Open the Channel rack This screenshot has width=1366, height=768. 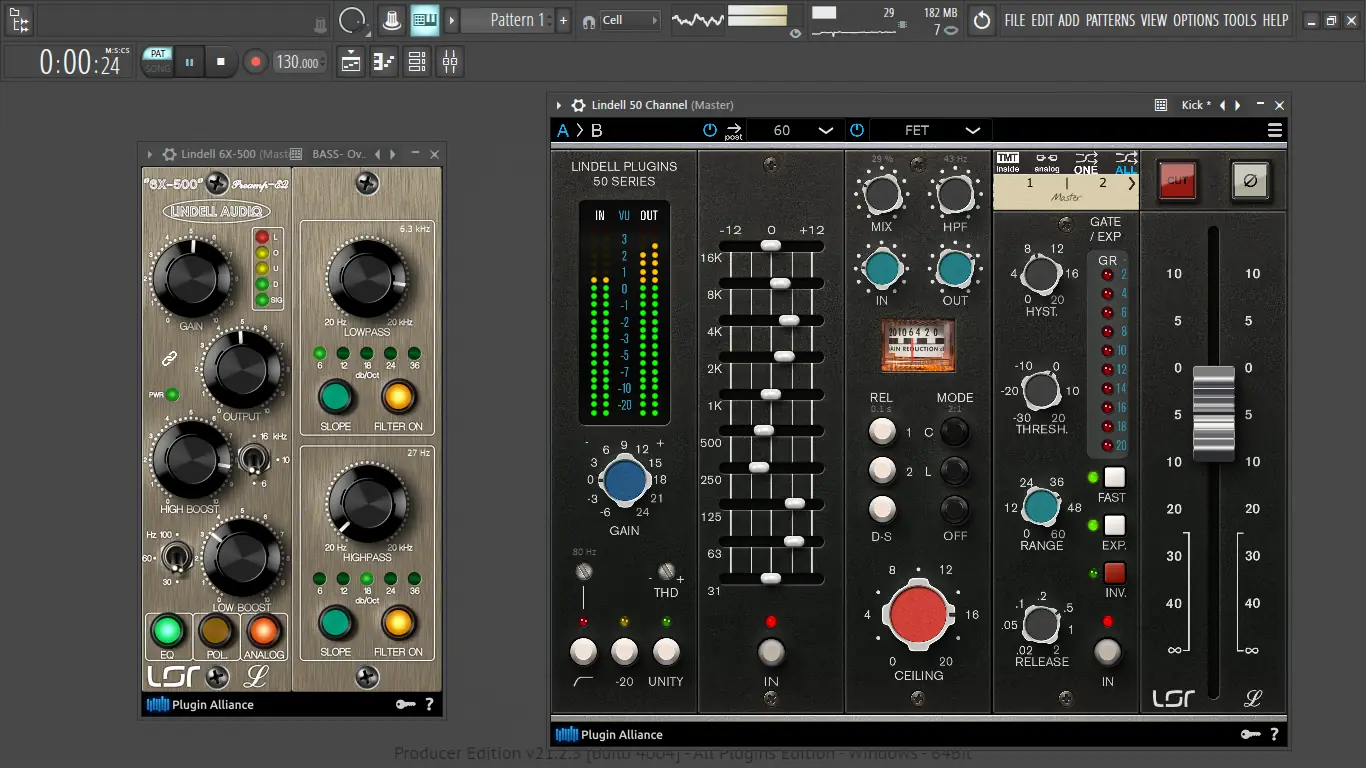pos(417,62)
